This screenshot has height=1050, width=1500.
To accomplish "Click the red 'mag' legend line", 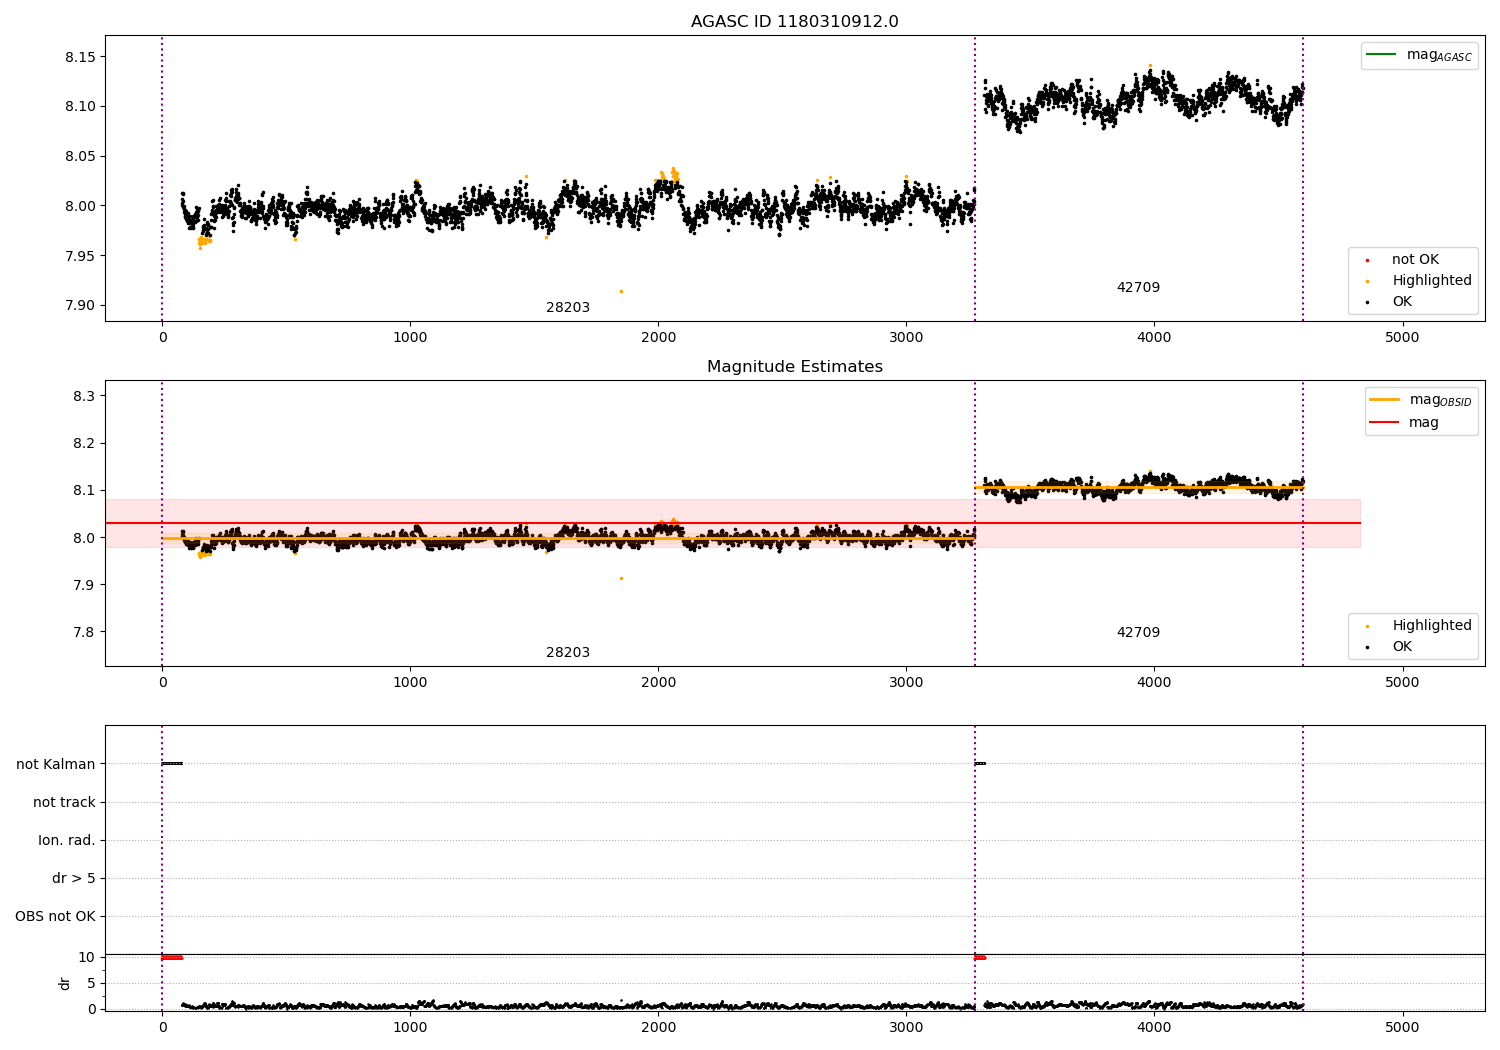I will (1384, 423).
